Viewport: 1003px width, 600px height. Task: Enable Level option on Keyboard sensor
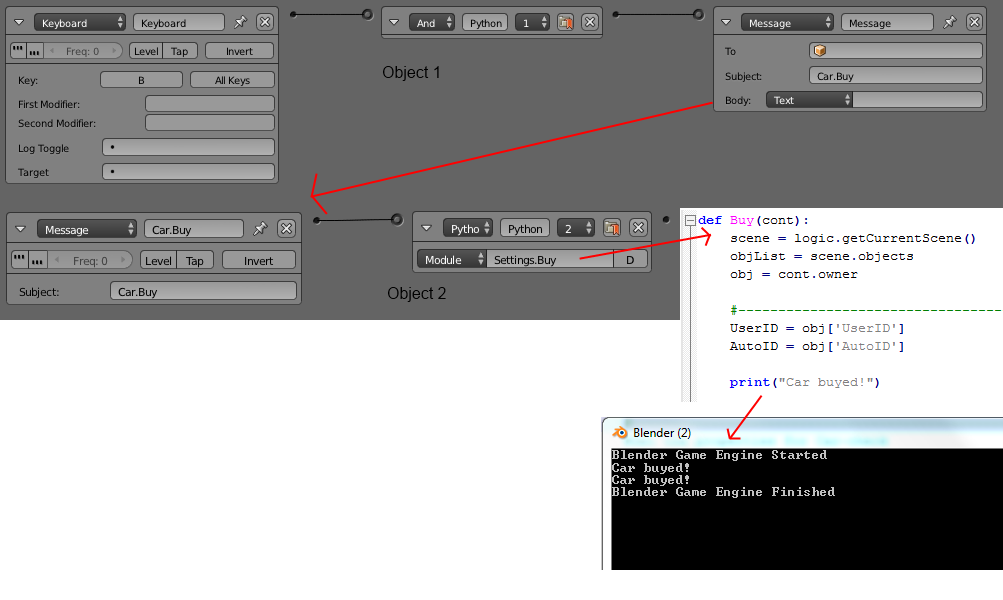pos(146,51)
